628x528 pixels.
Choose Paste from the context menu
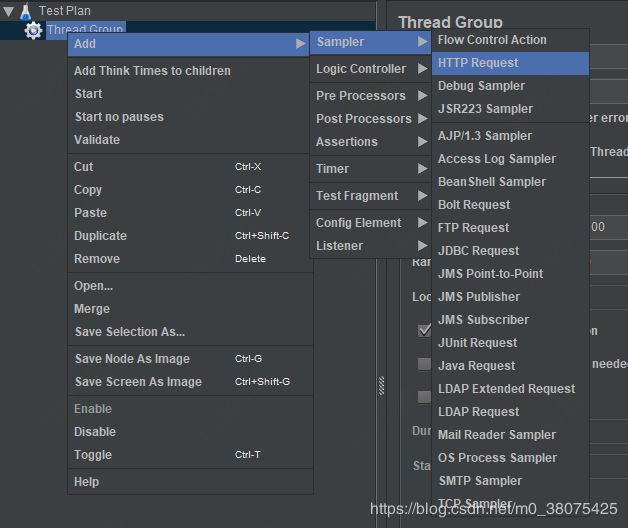189,213
